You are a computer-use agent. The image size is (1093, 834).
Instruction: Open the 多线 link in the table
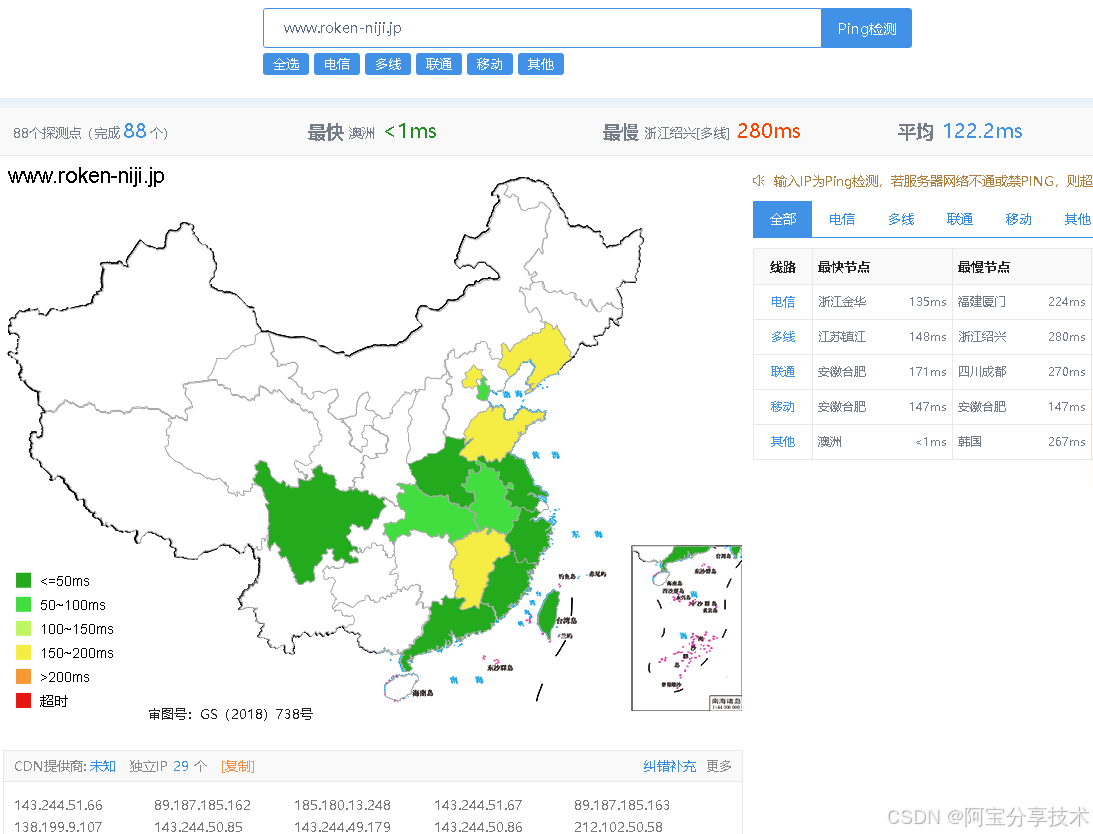point(783,337)
